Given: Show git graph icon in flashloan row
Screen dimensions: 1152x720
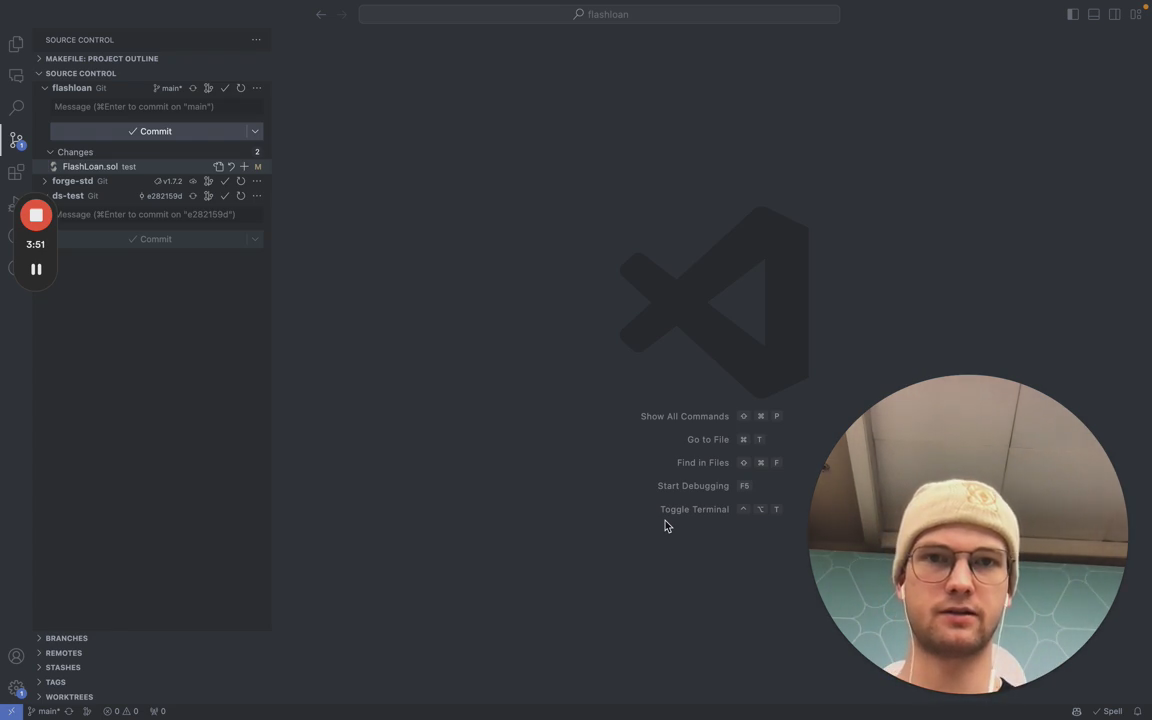Looking at the screenshot, I should (209, 88).
